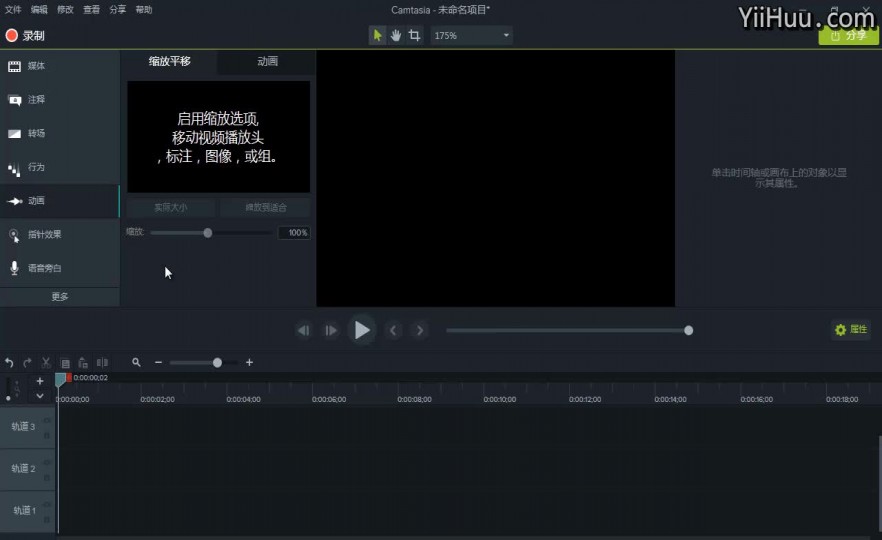Jump to previous clip with left chevron
The height and width of the screenshot is (540, 882).
tap(393, 330)
